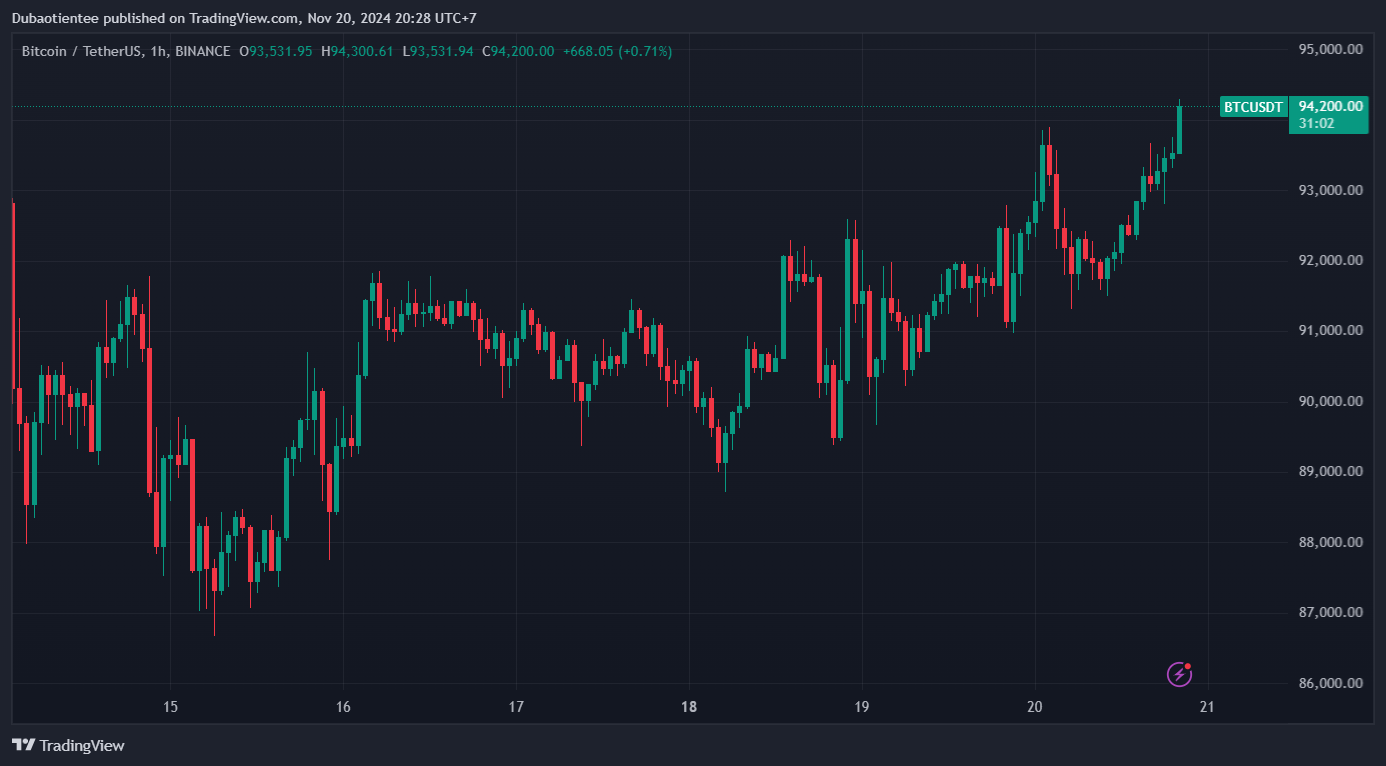This screenshot has height=766, width=1386.
Task: Click the close value C94,200.00
Action: (518, 51)
